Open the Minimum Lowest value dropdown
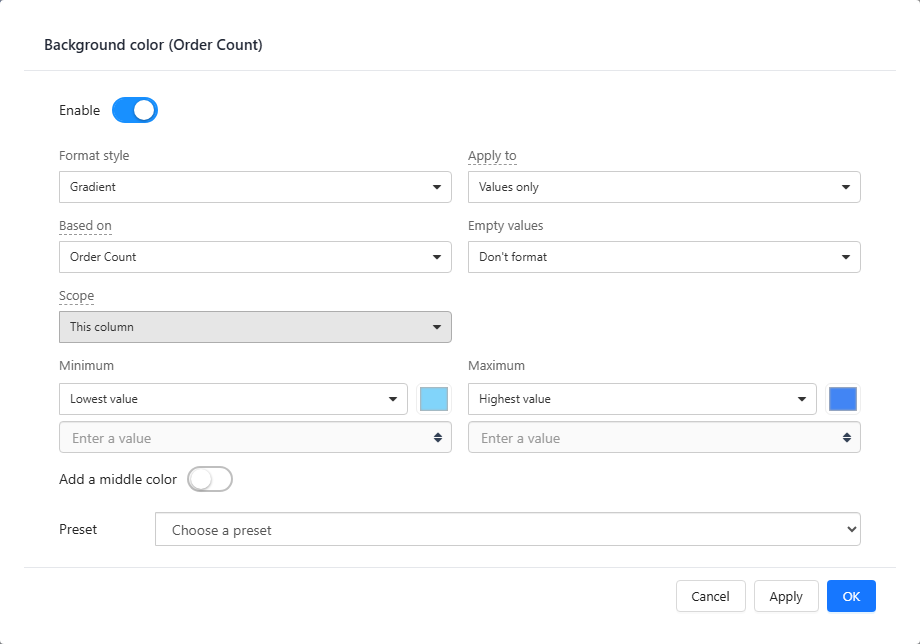The height and width of the screenshot is (644, 920). pos(234,399)
